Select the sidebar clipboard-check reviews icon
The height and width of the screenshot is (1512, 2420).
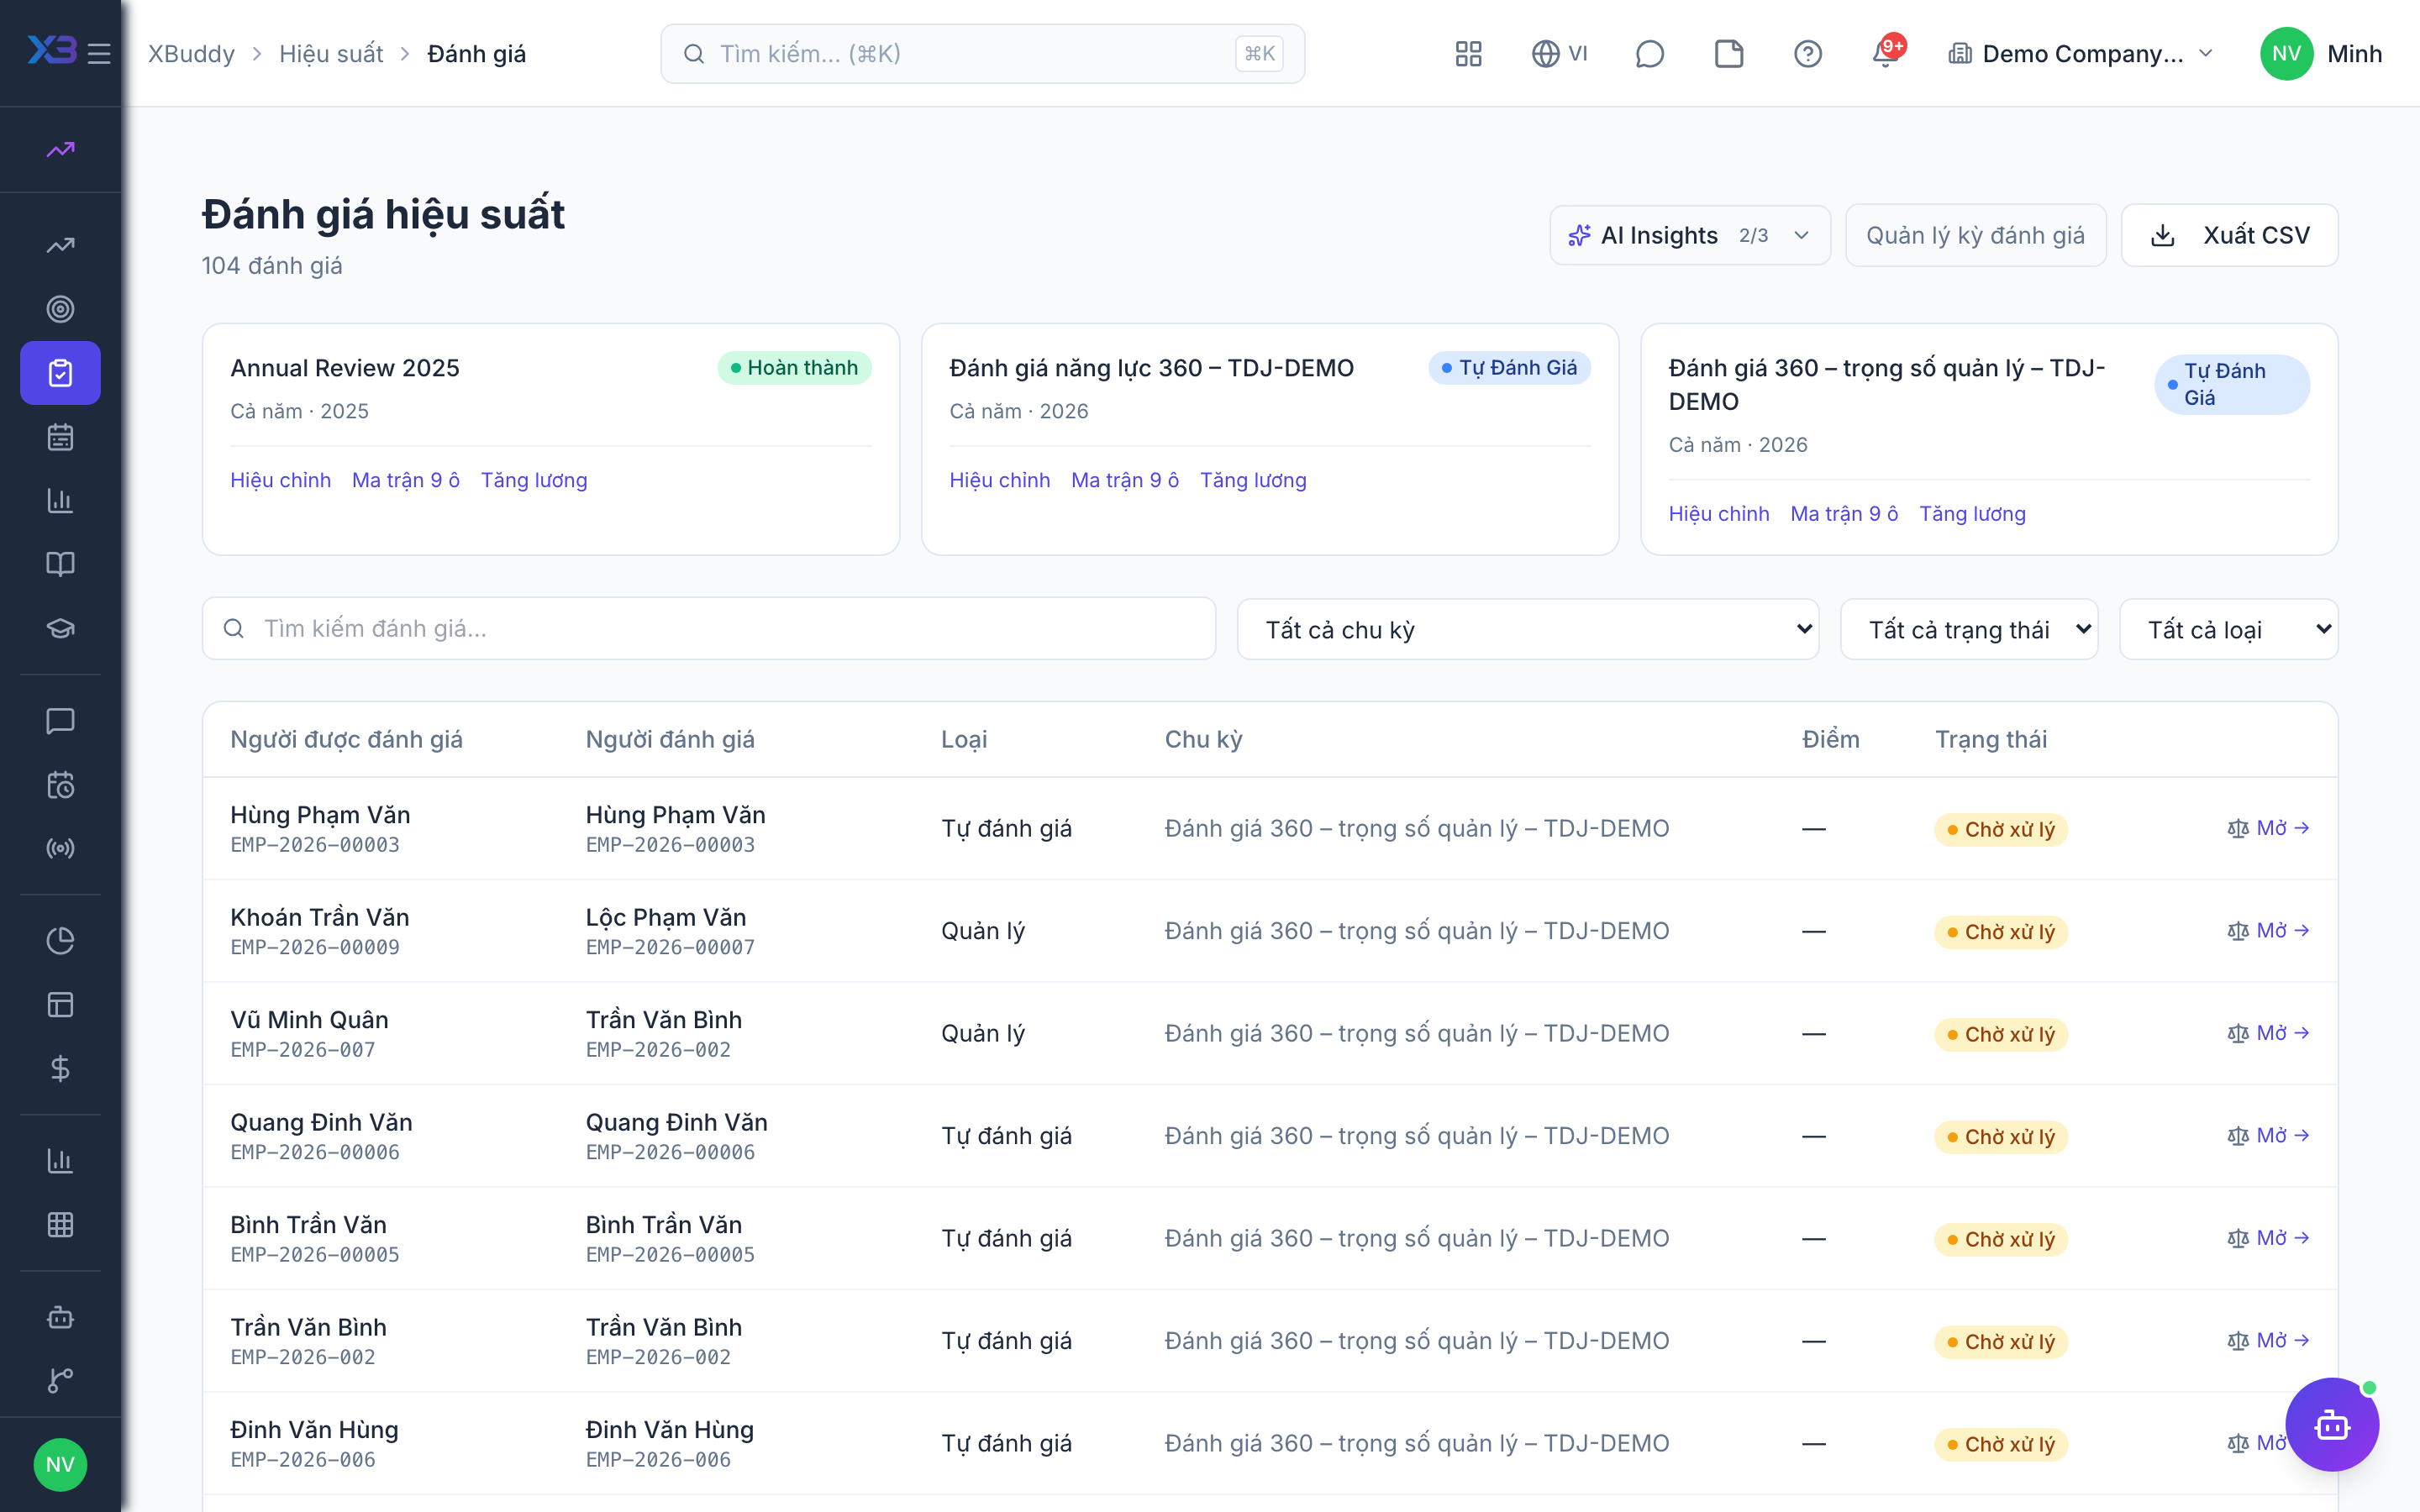(60, 373)
